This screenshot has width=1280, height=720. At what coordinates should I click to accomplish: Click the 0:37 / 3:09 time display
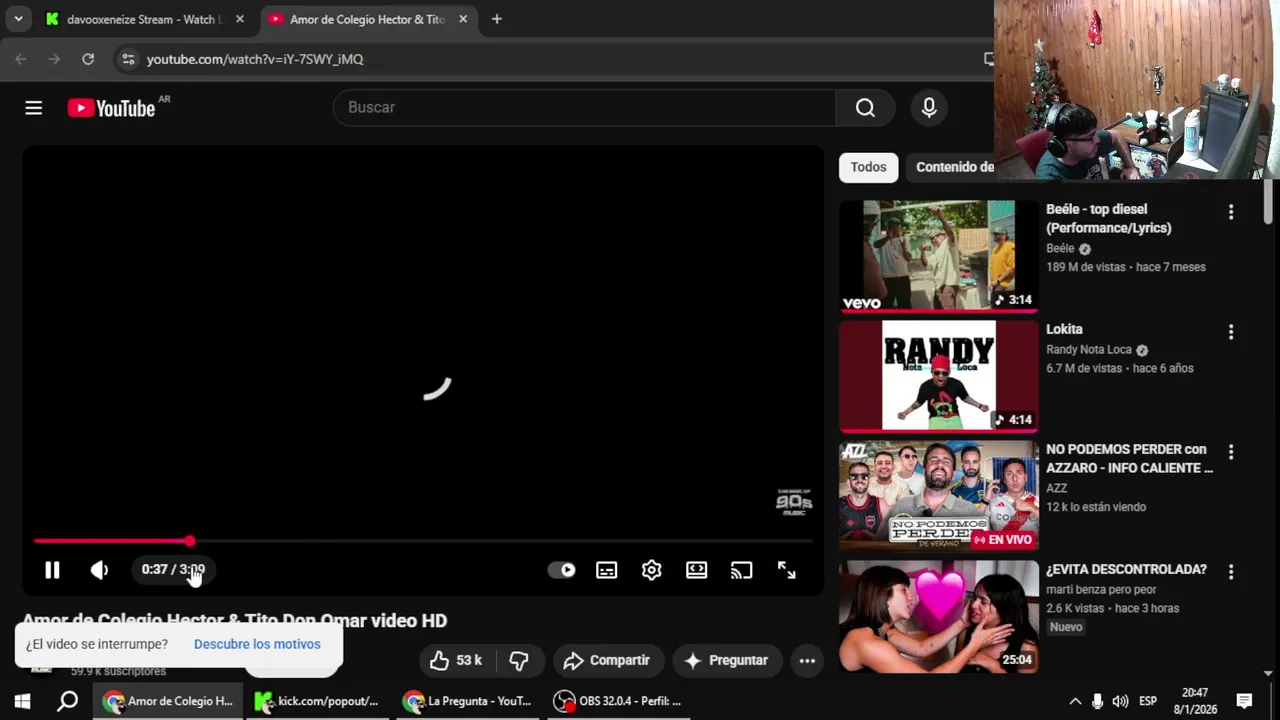click(x=173, y=569)
